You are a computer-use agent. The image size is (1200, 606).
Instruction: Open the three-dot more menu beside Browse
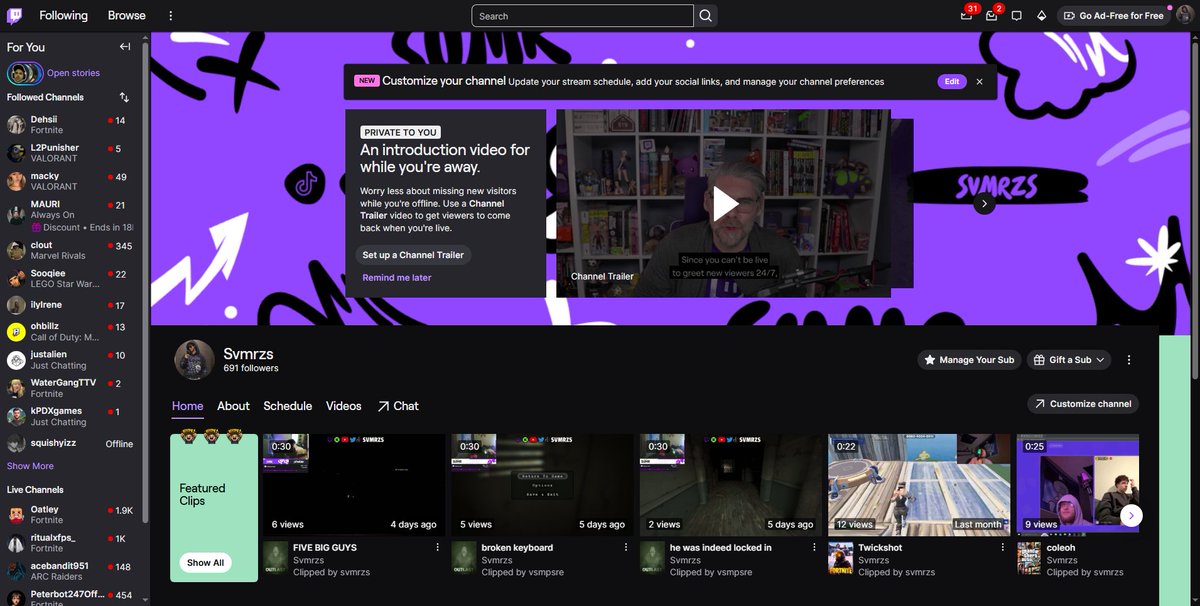pyautogui.click(x=170, y=16)
